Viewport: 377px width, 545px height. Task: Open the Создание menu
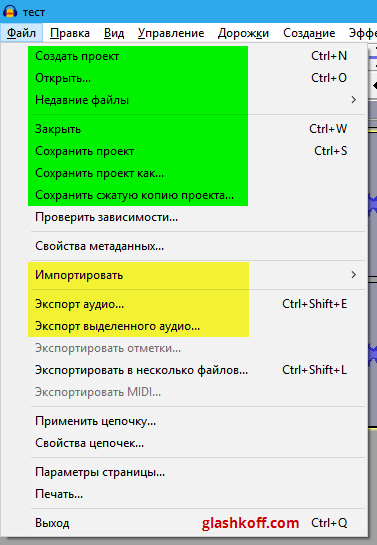tap(309, 33)
